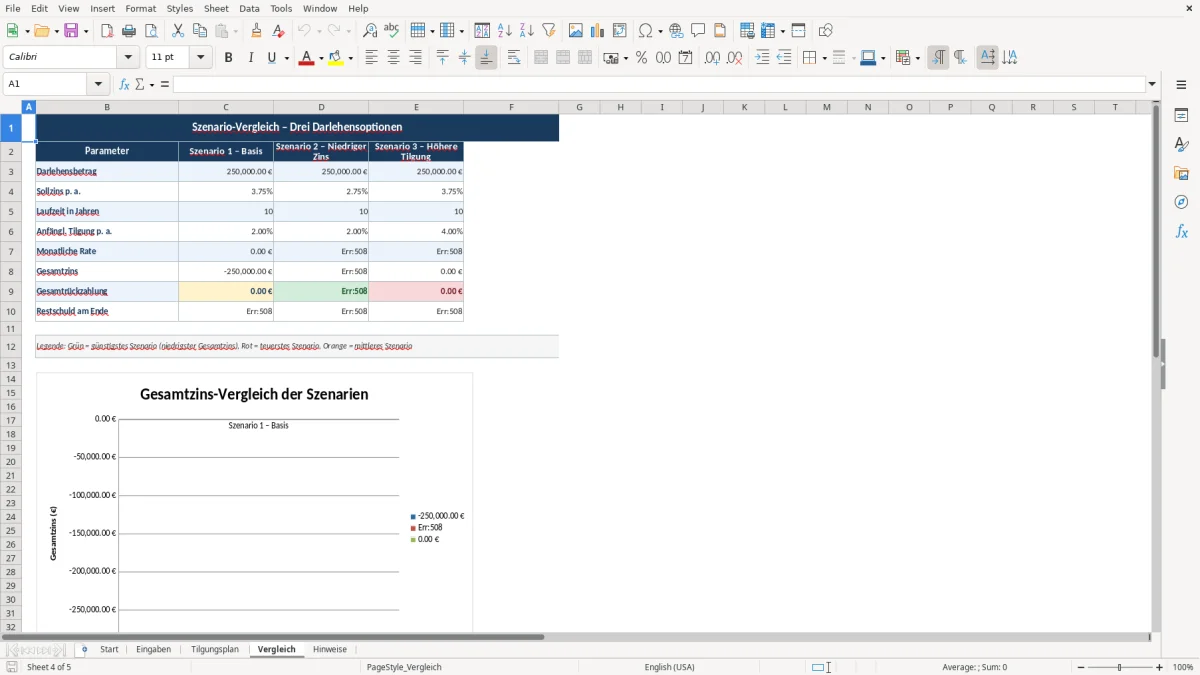The height and width of the screenshot is (675, 1200).
Task: Open font color dropdown arrow
Action: pos(320,58)
